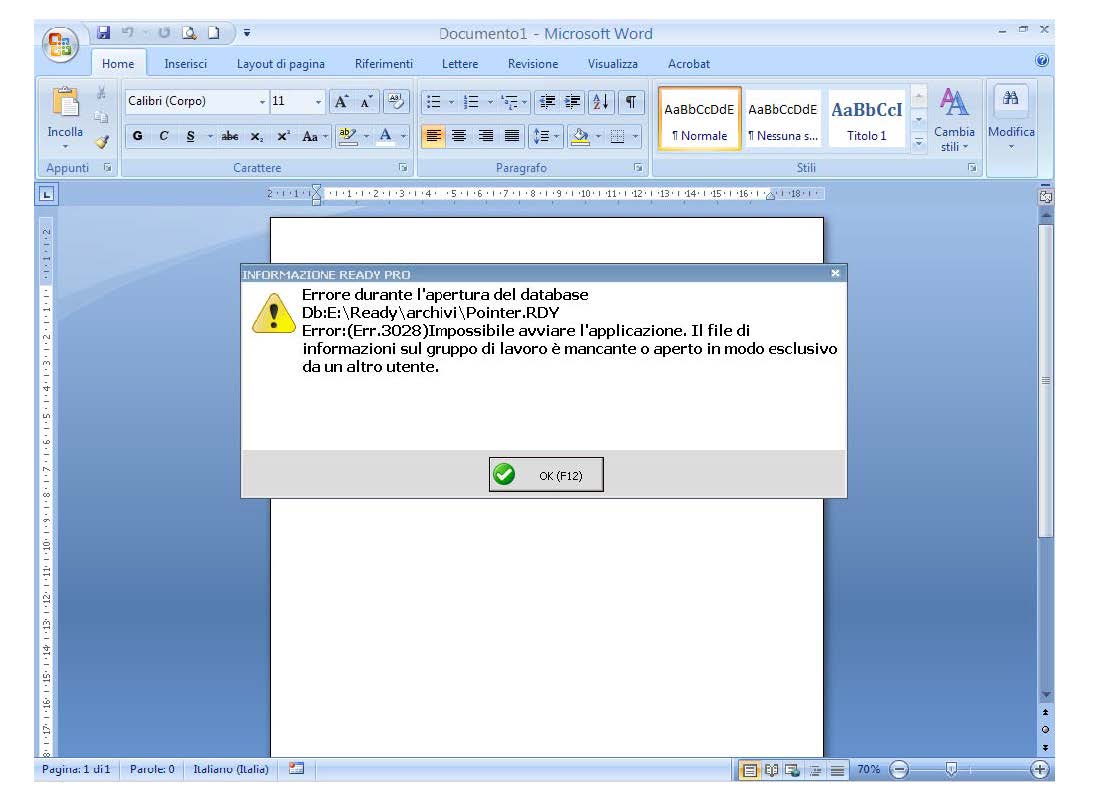Apply the Titolo 1 style

point(867,119)
